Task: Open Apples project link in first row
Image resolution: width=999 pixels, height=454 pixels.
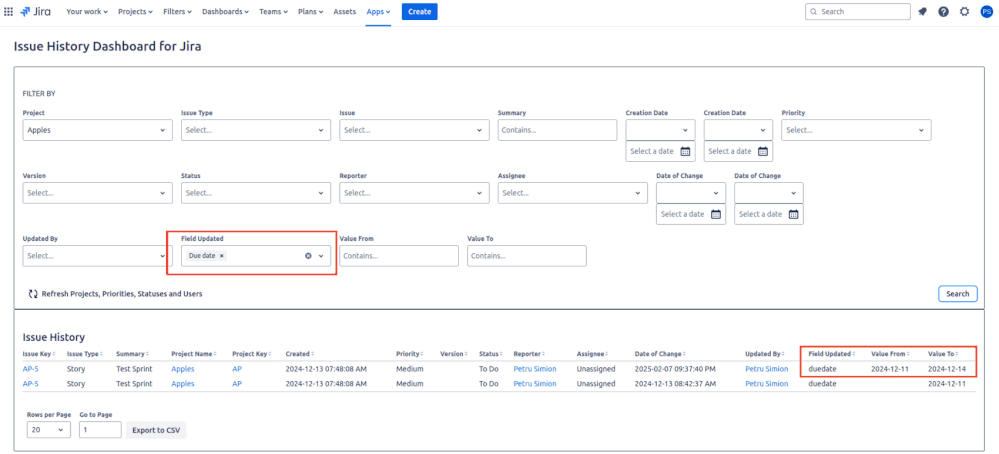Action: [x=183, y=368]
